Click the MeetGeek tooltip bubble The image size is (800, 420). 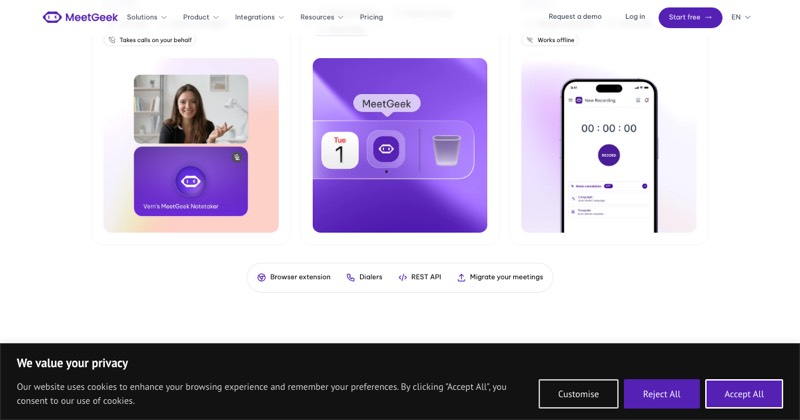click(x=386, y=104)
